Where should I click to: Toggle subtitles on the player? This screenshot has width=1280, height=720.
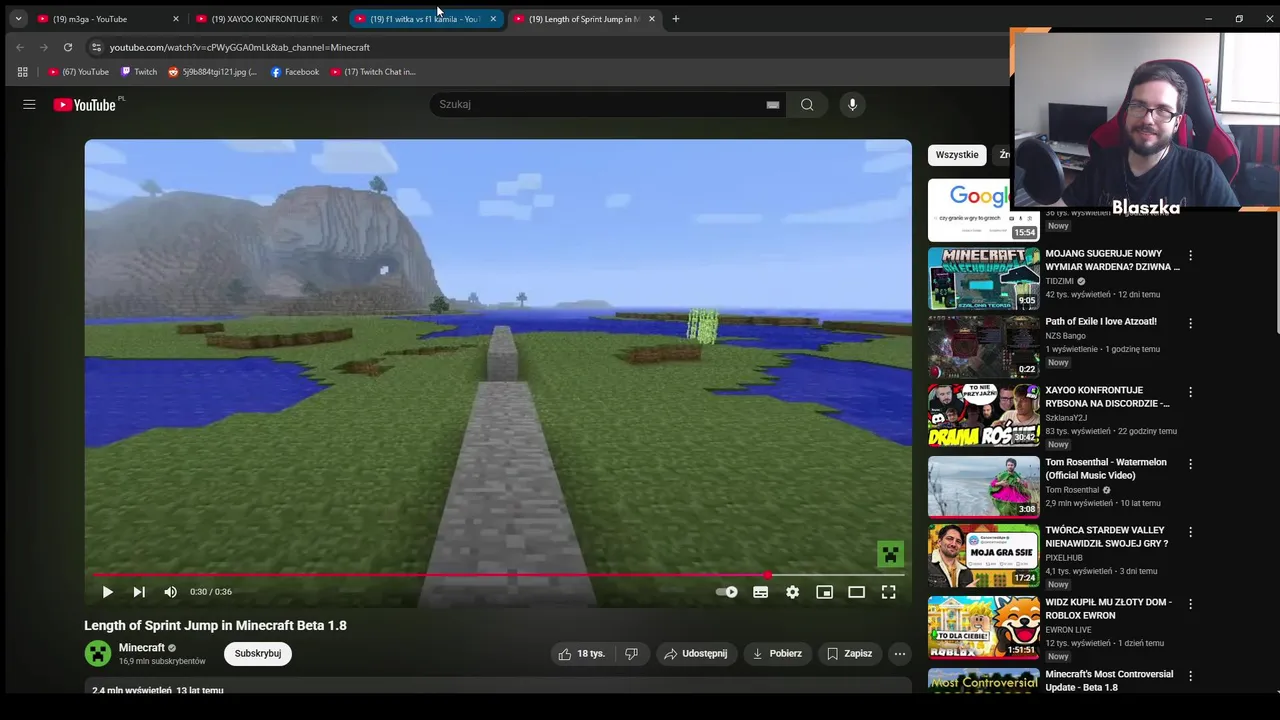(760, 592)
